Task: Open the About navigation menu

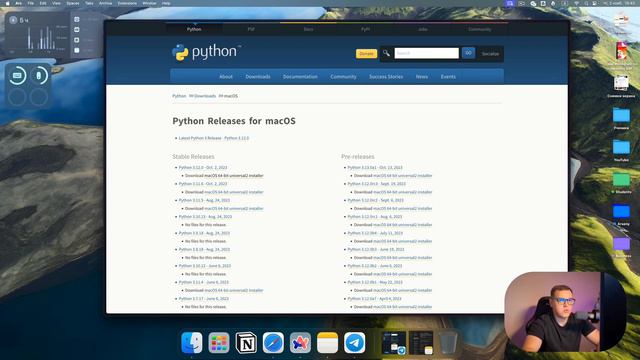Action: (226, 77)
